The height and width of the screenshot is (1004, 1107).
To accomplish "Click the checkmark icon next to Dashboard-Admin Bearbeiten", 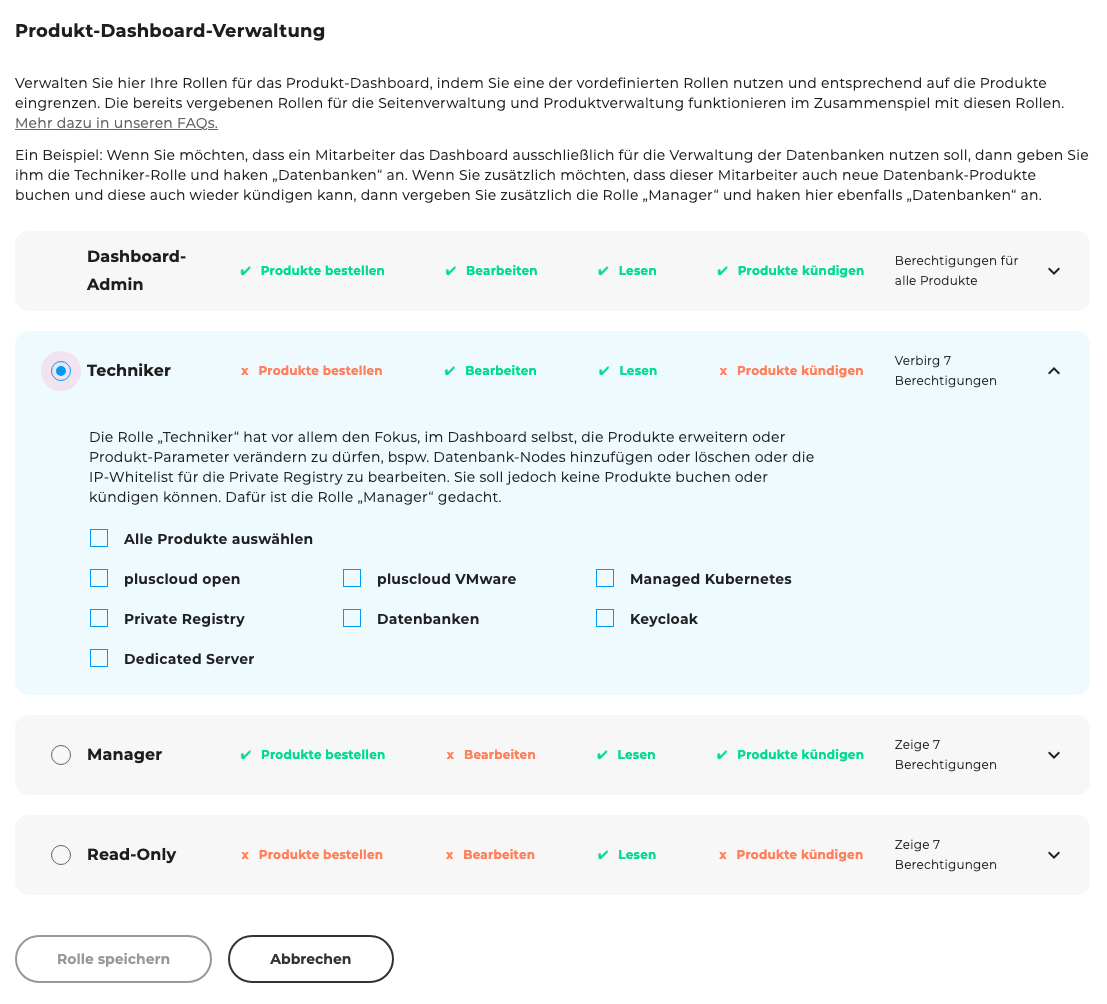I will click(448, 270).
